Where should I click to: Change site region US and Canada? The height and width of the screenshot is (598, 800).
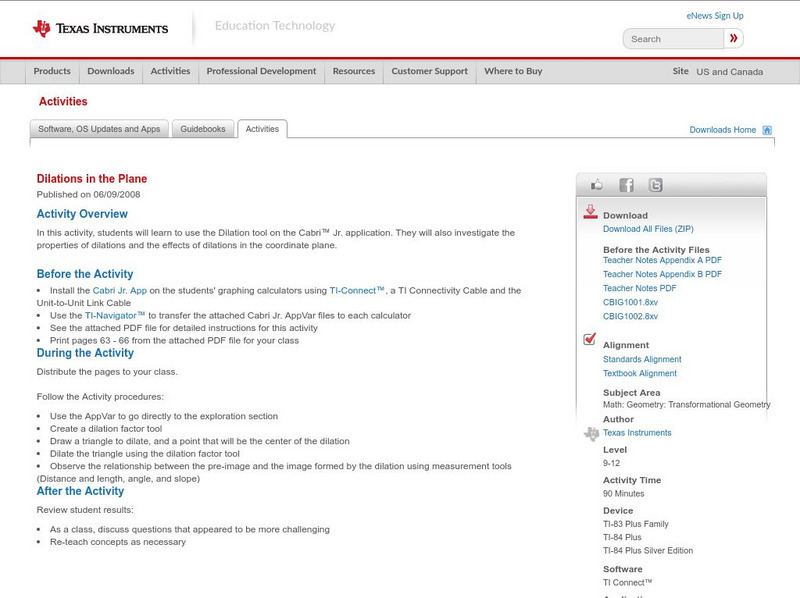point(730,72)
